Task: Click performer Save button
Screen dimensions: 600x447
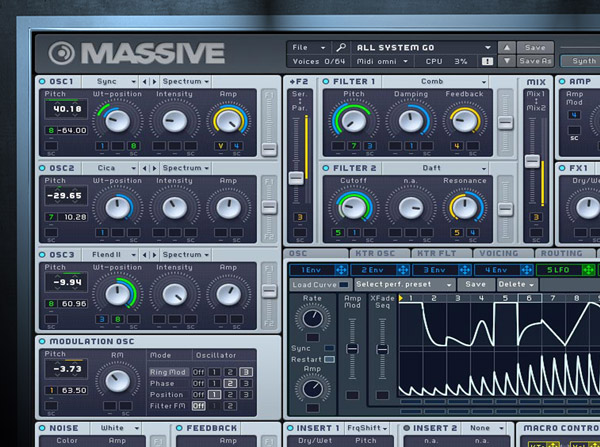Action: [475, 285]
